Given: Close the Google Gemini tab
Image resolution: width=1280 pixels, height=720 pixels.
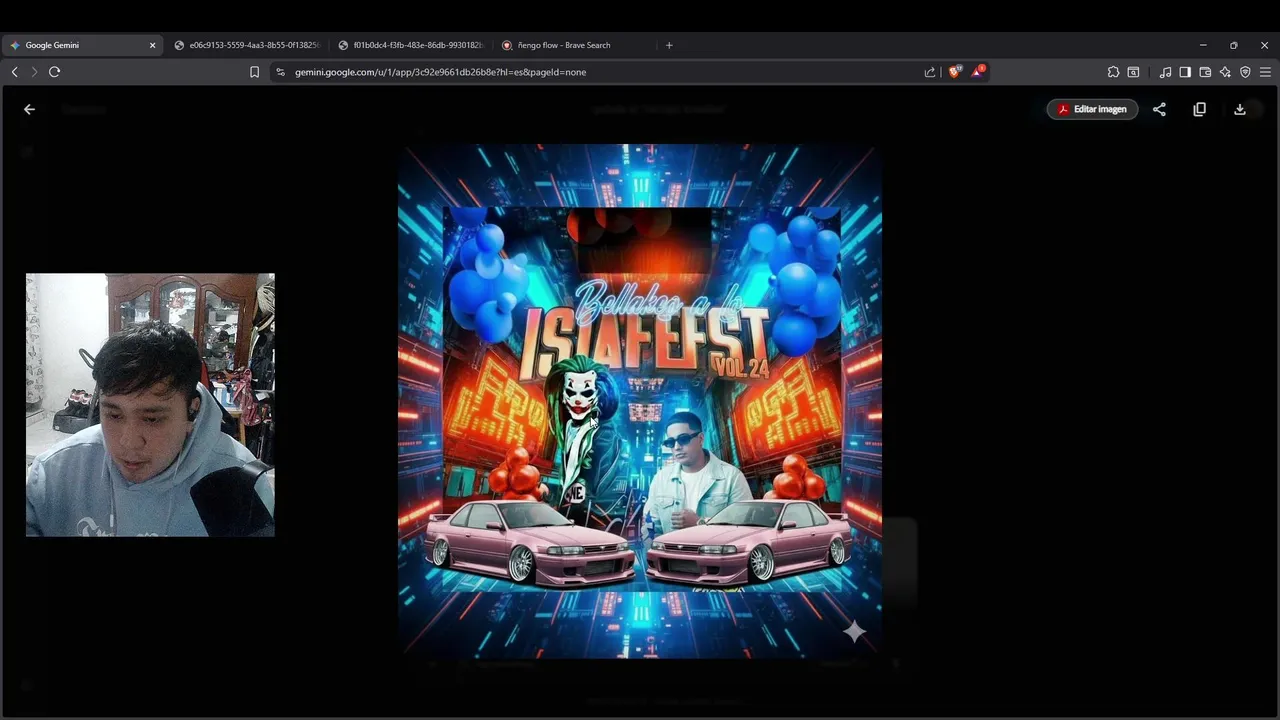Looking at the screenshot, I should click(x=153, y=45).
